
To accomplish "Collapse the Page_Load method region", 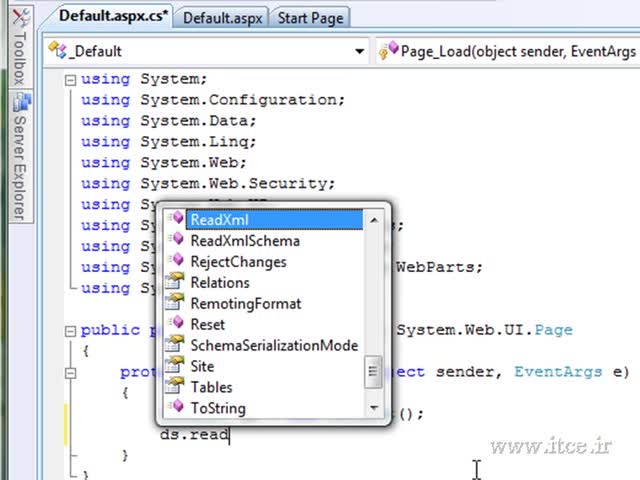I will [x=70, y=373].
